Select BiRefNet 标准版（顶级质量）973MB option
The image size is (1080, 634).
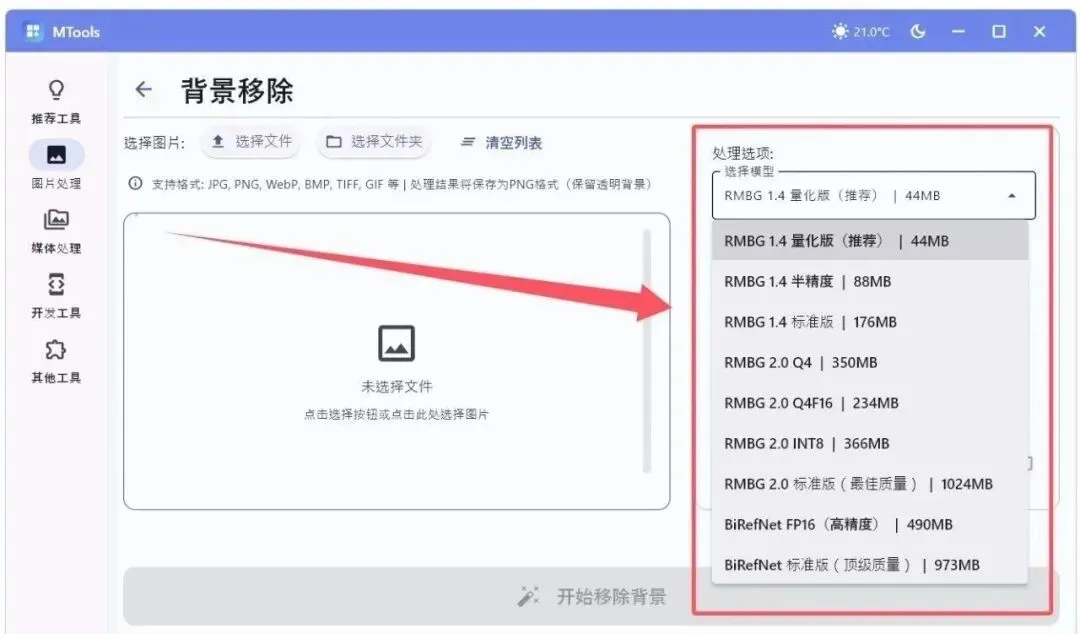[x=870, y=565]
